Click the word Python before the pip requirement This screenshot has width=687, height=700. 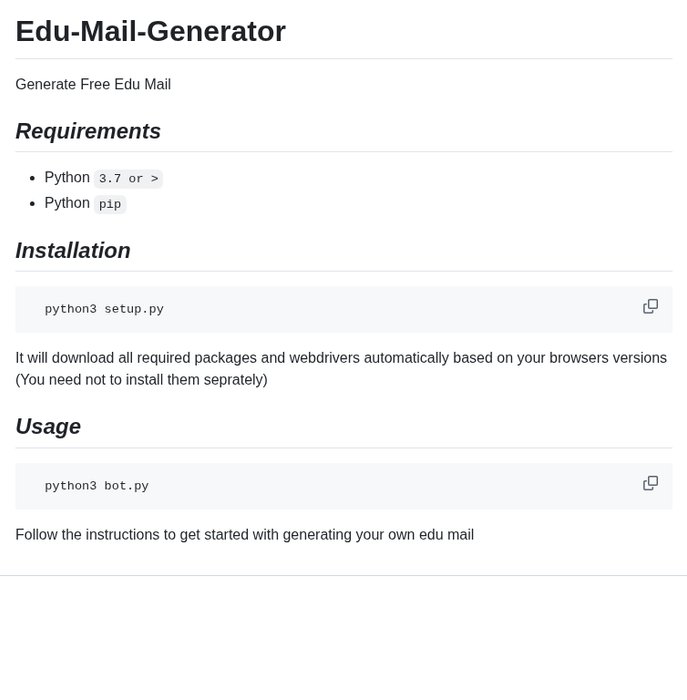pos(67,203)
